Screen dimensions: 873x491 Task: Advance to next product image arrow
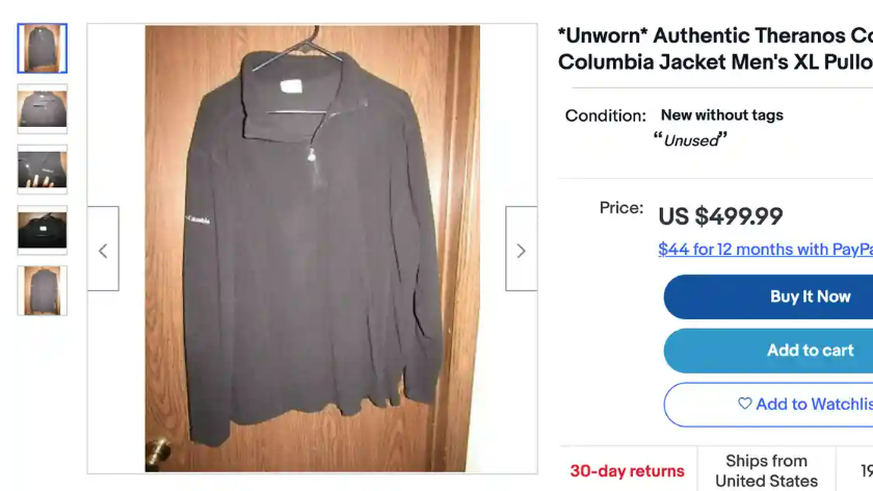click(x=521, y=248)
